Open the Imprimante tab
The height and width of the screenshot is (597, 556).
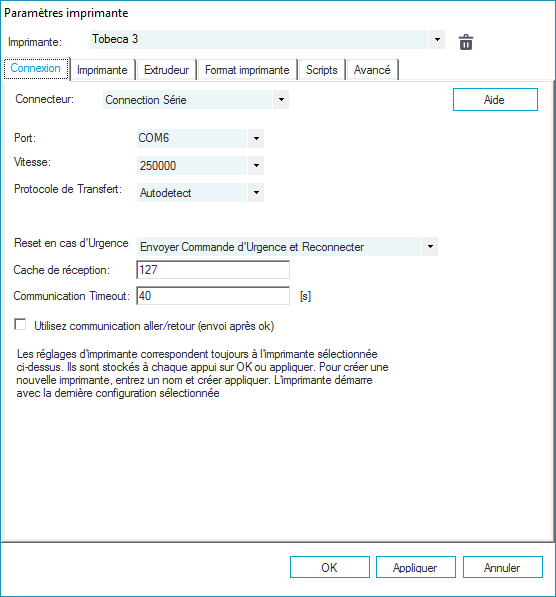click(102, 70)
